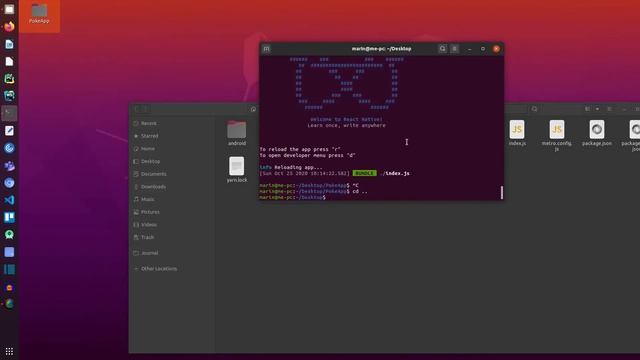Open the Files window hamburger menu
Image resolution: width=640 pixels, height=360 pixels.
point(609,109)
